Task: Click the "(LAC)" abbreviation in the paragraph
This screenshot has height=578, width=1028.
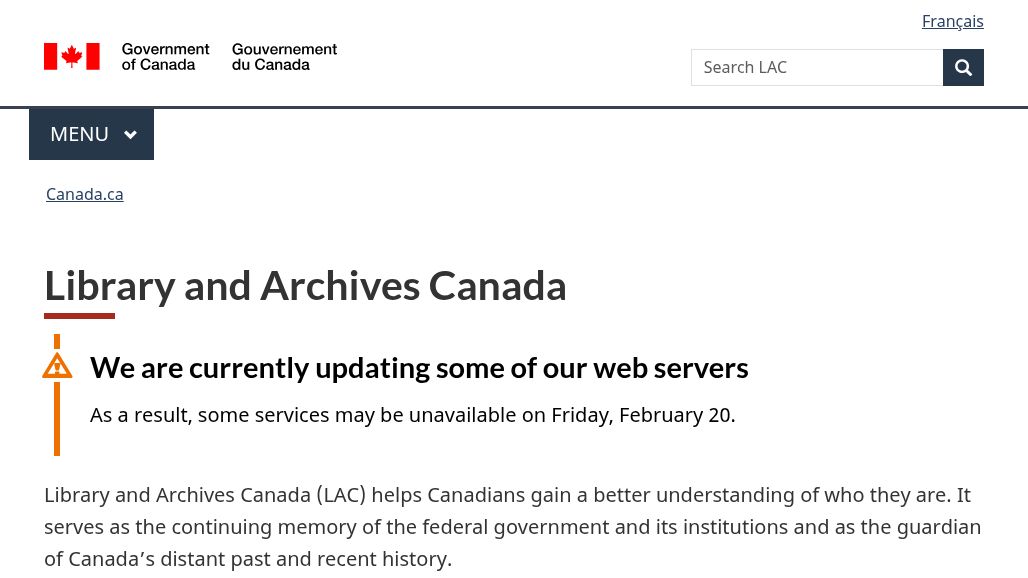Action: coord(342,495)
